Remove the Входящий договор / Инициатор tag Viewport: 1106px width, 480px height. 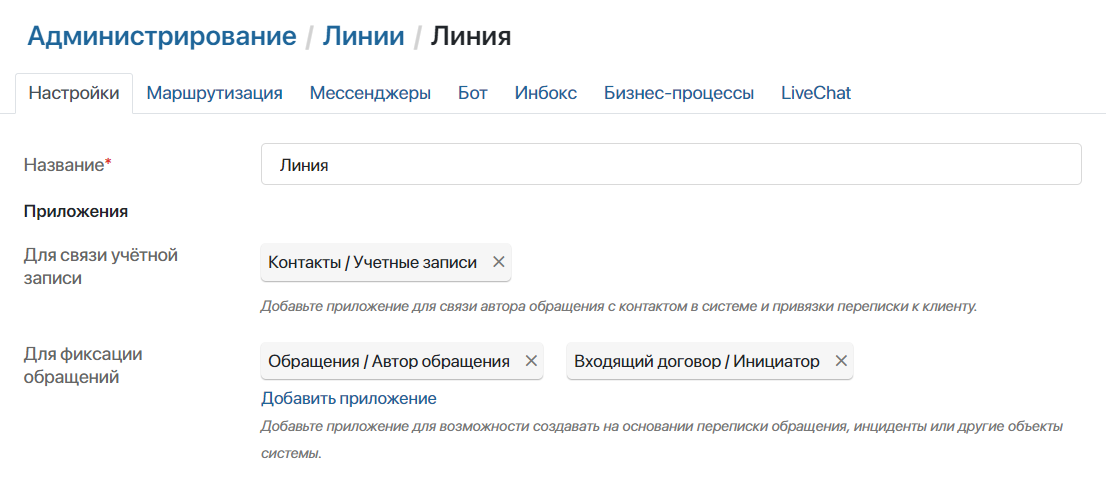(x=841, y=361)
